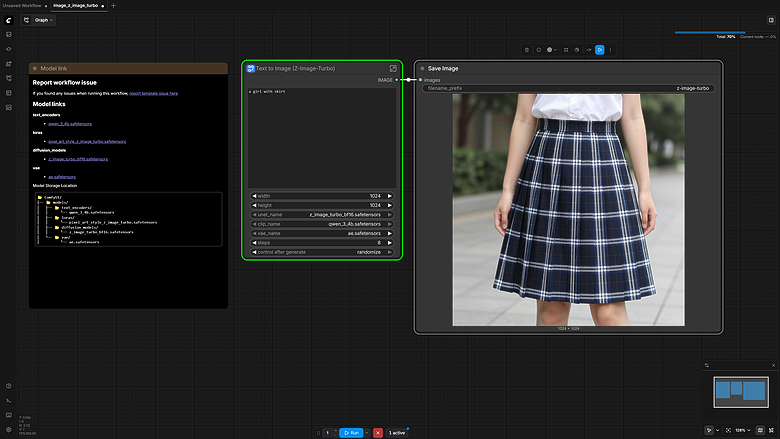Expand the 128% zoom level dropdown
Screen dimensions: 780x439
(744, 430)
